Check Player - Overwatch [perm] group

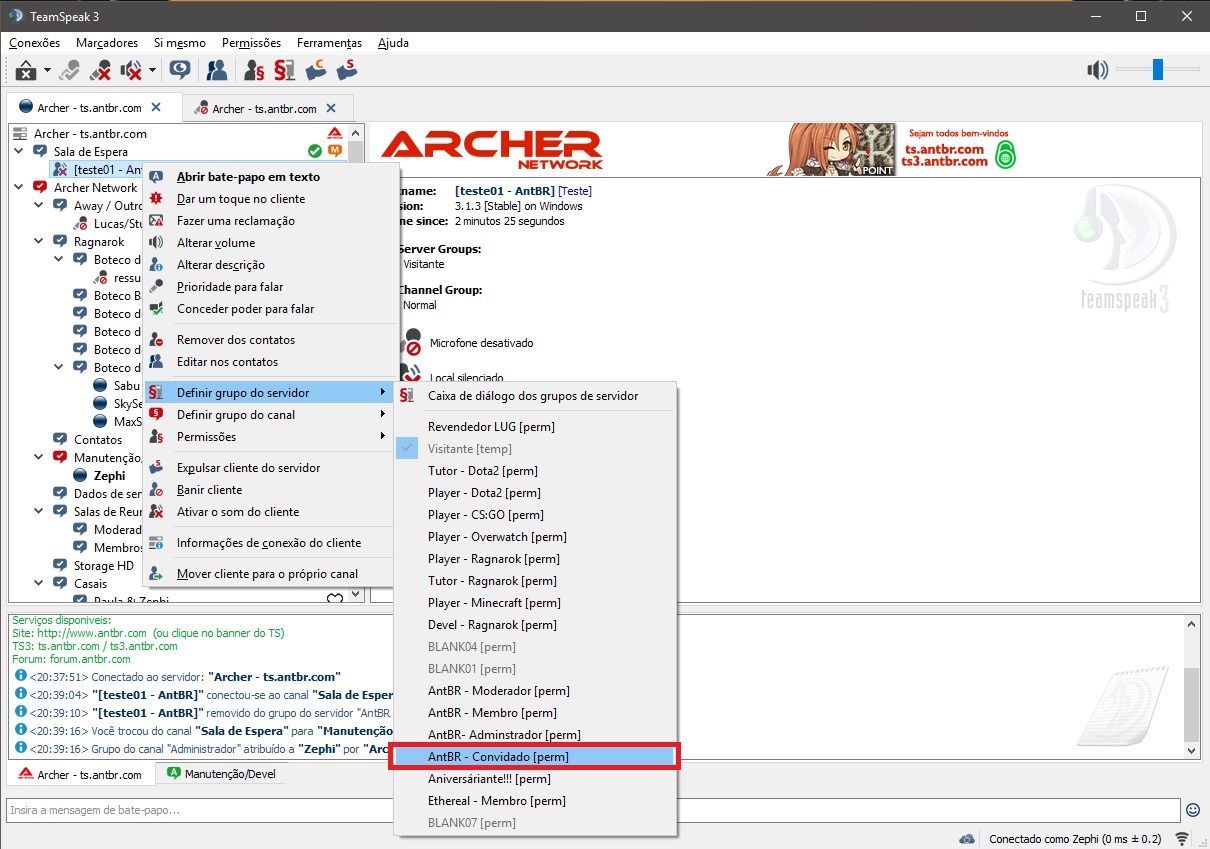[x=535, y=536]
